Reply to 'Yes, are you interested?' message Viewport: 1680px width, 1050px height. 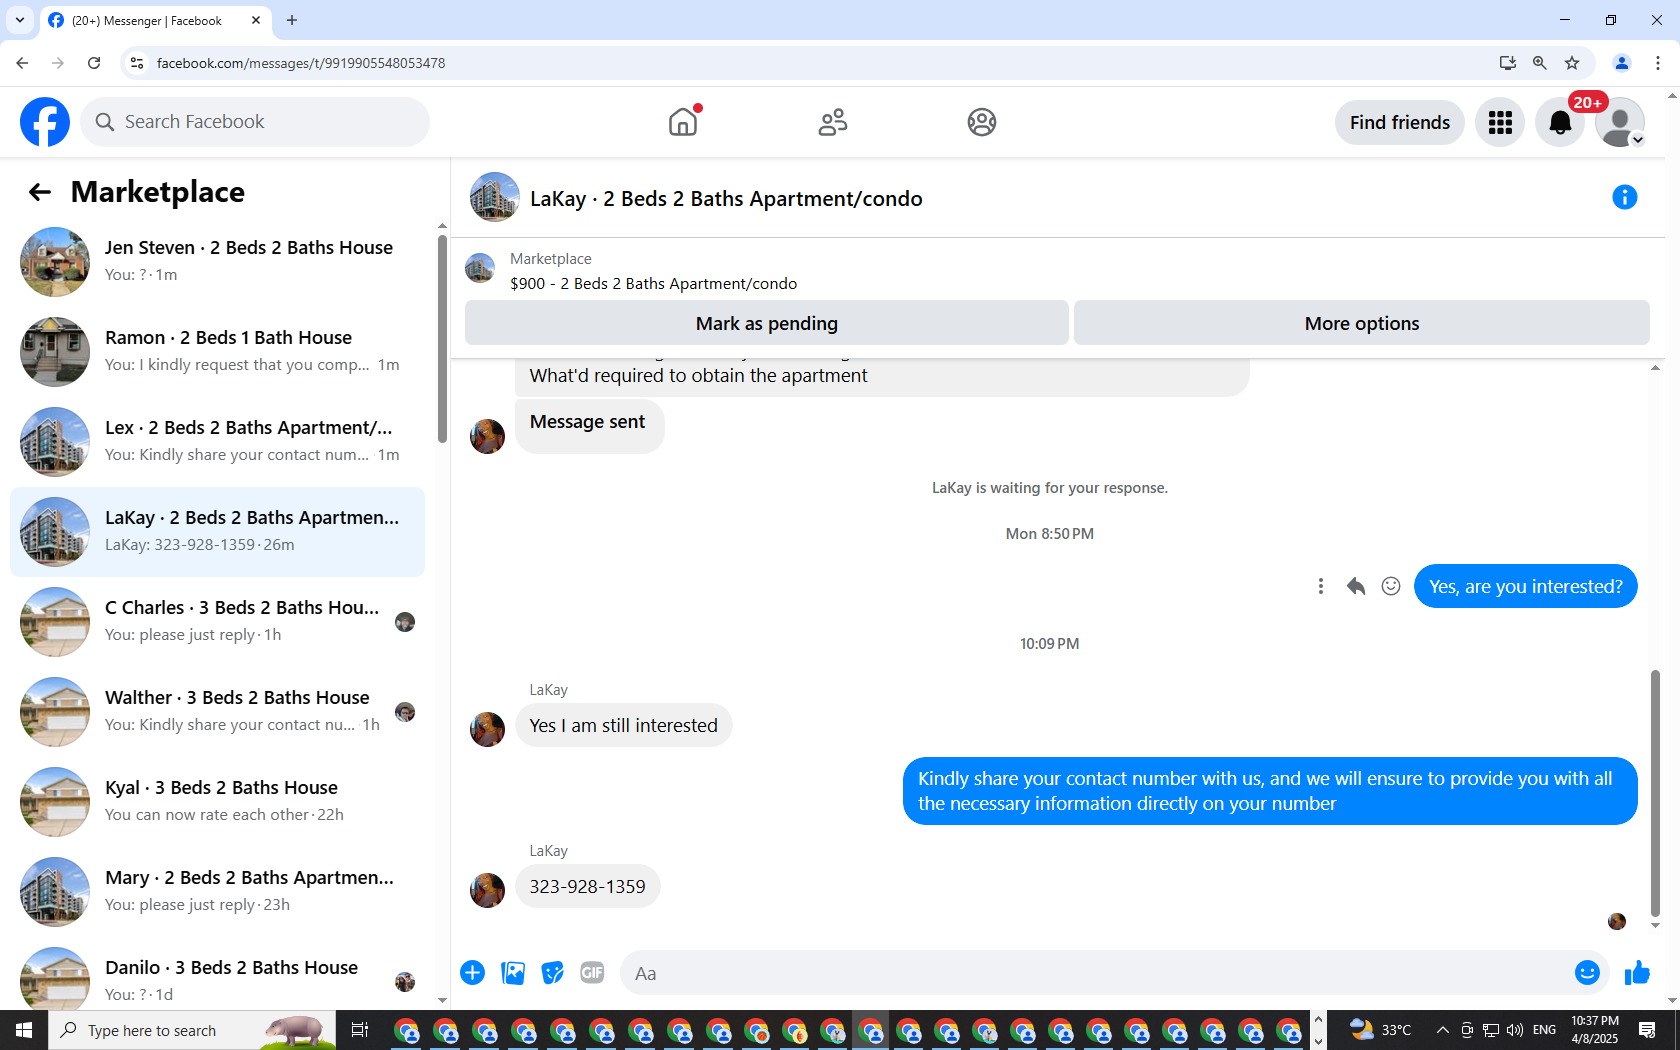click(x=1356, y=586)
